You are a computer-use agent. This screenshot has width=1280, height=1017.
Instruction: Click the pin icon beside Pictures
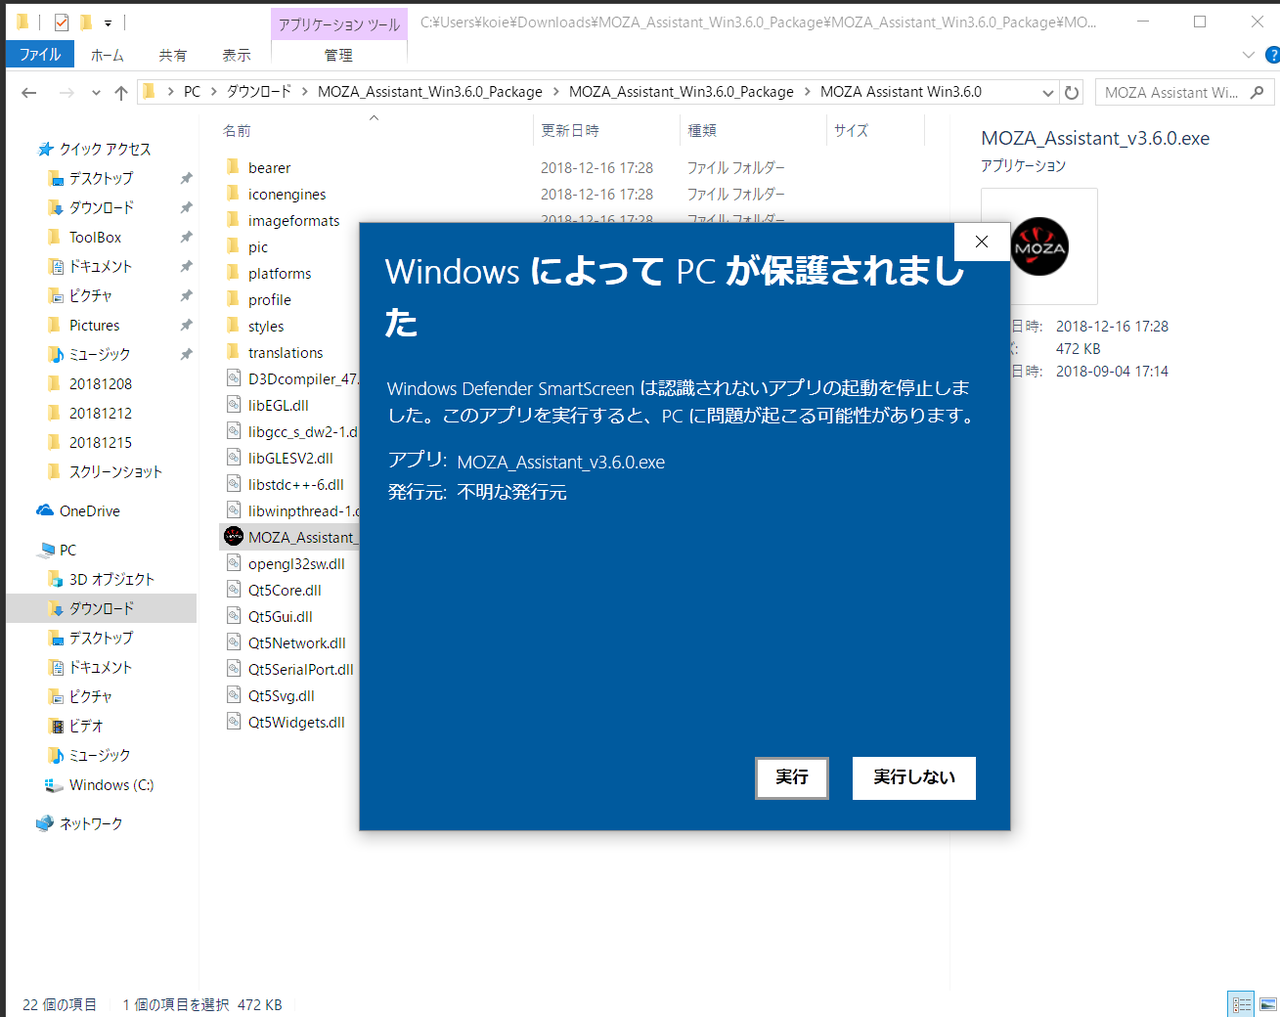[186, 325]
